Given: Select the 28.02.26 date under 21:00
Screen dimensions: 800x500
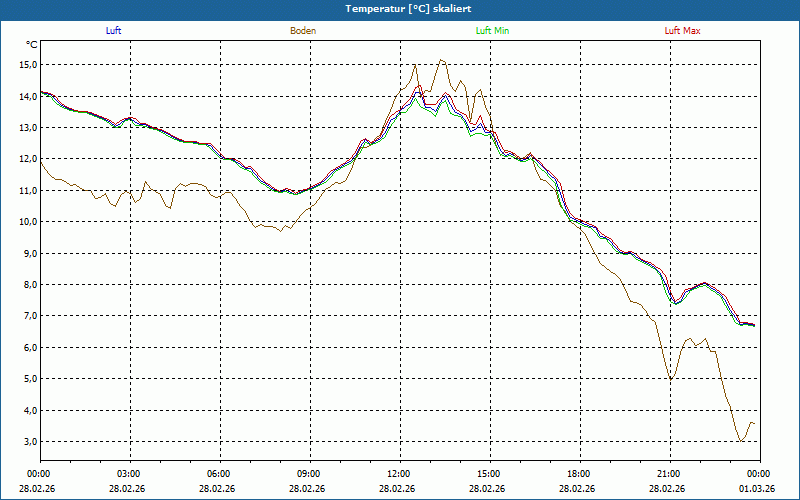Looking at the screenshot, I should click(667, 489).
